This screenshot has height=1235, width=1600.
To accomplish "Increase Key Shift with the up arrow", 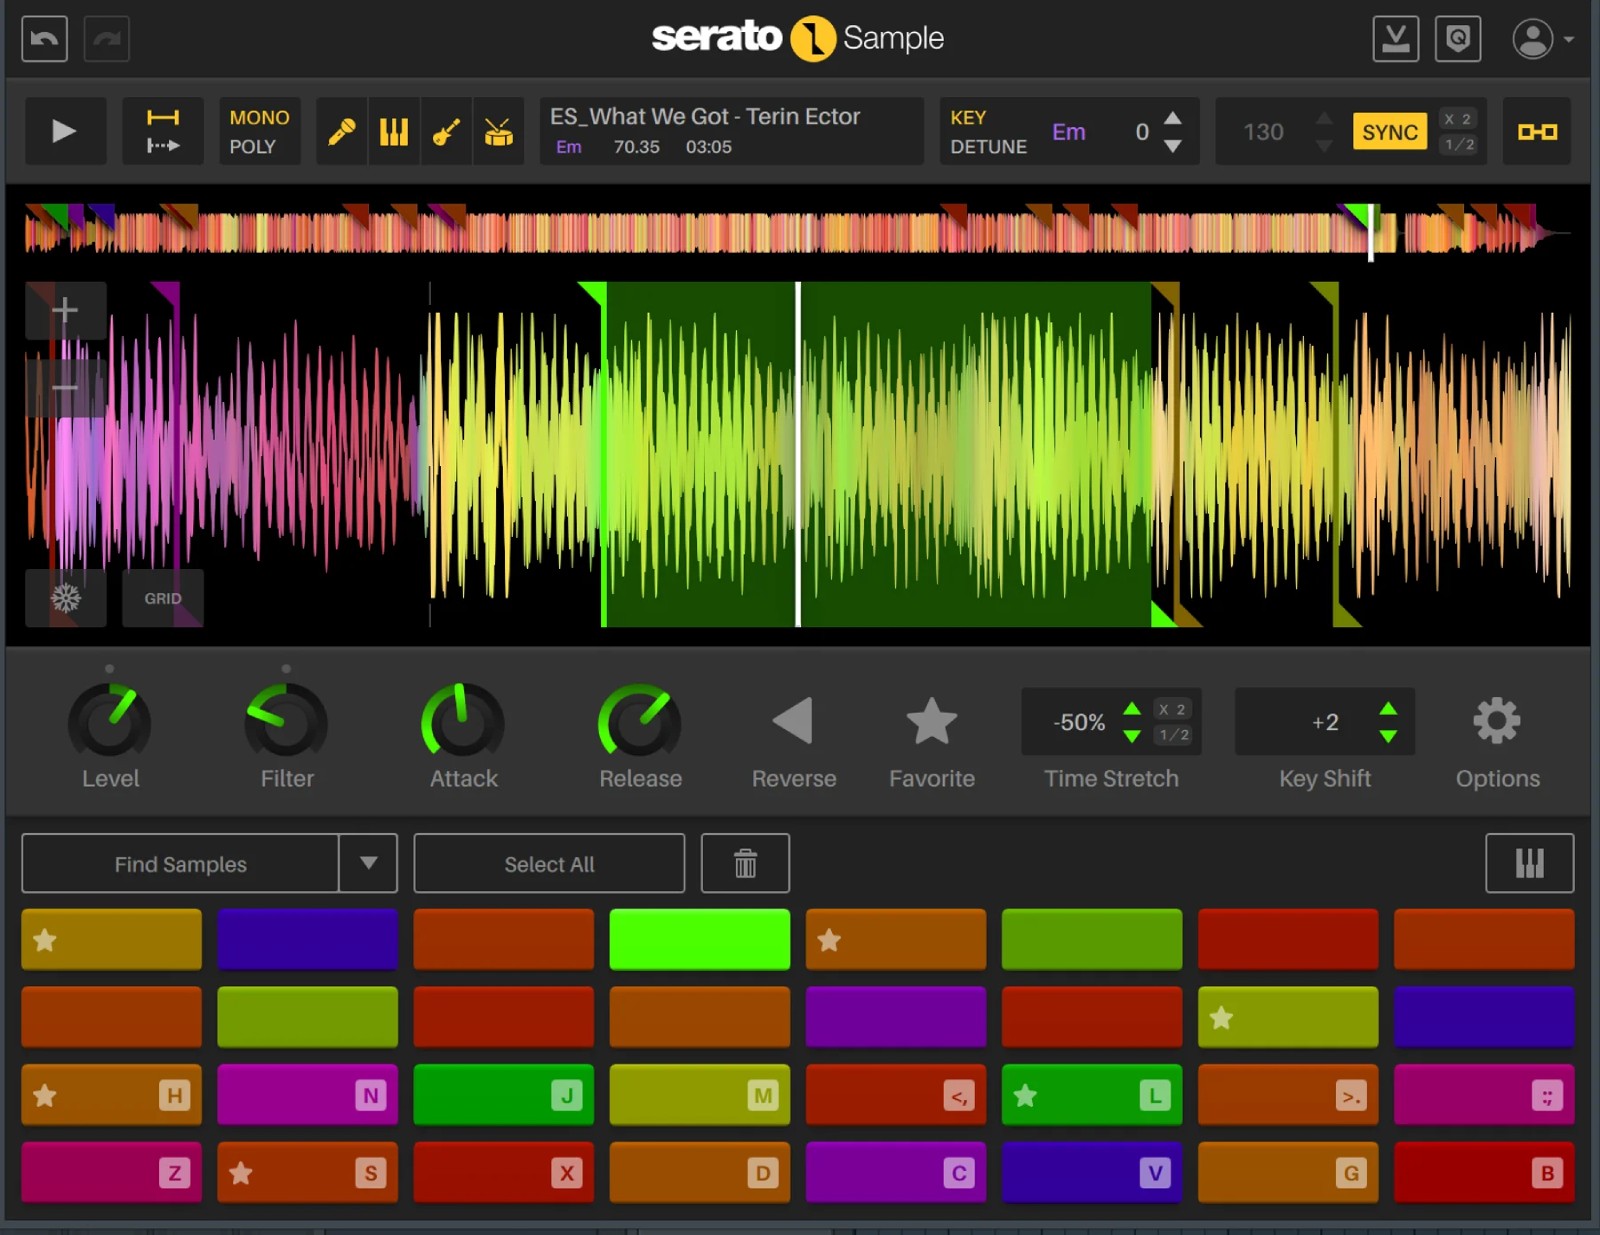I will coord(1388,710).
